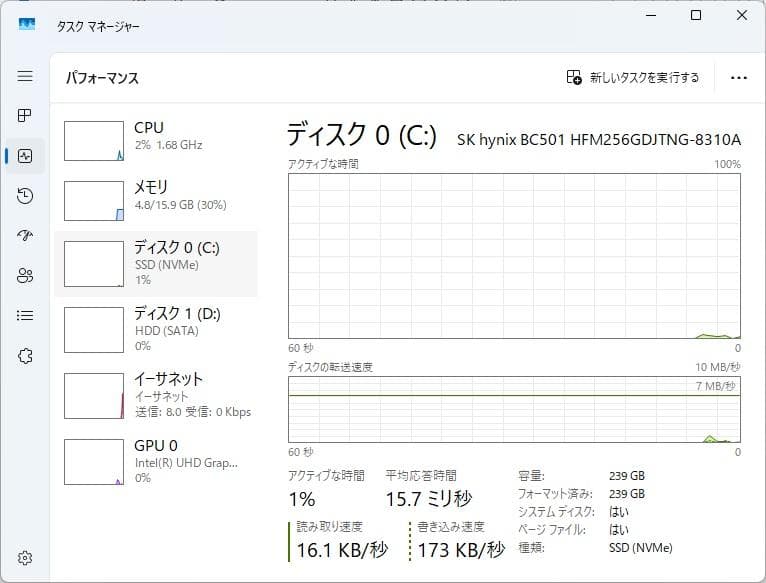Click the アクティブな時間 large graph
This screenshot has width=766, height=583.
click(x=514, y=256)
